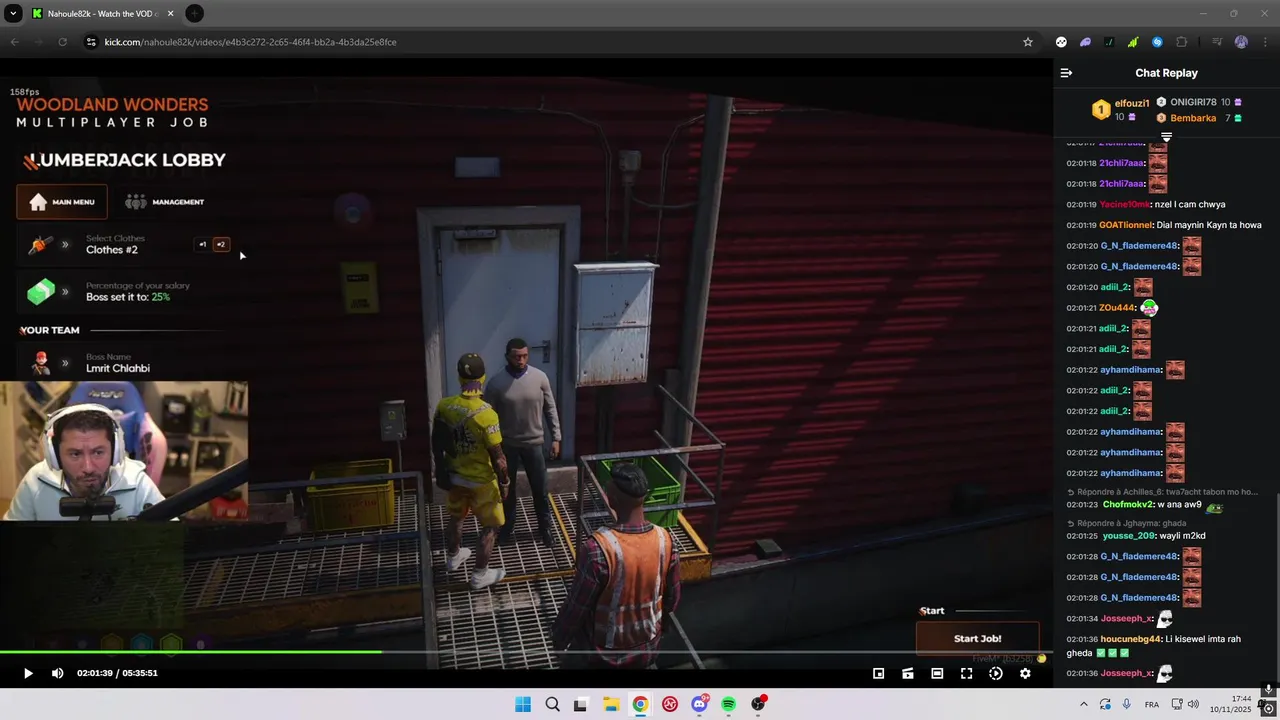Open elfouzi1's leaderboard entry
The width and height of the screenshot is (1280, 720).
(1119, 110)
